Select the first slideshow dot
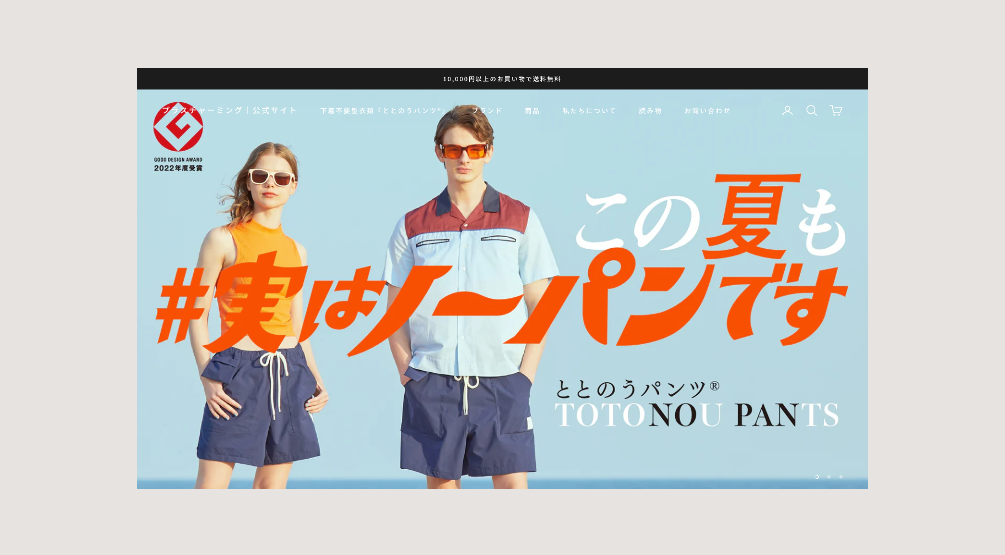This screenshot has width=1005, height=555. pyautogui.click(x=817, y=477)
